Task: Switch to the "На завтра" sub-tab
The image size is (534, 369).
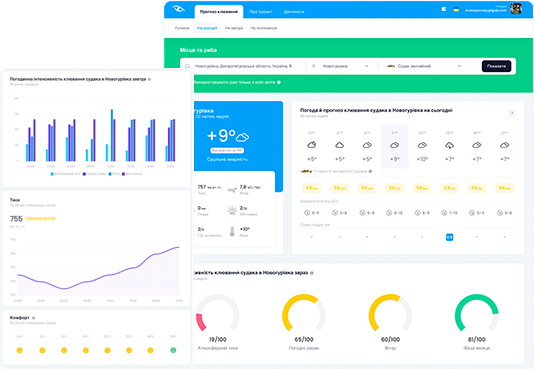Action: click(234, 28)
